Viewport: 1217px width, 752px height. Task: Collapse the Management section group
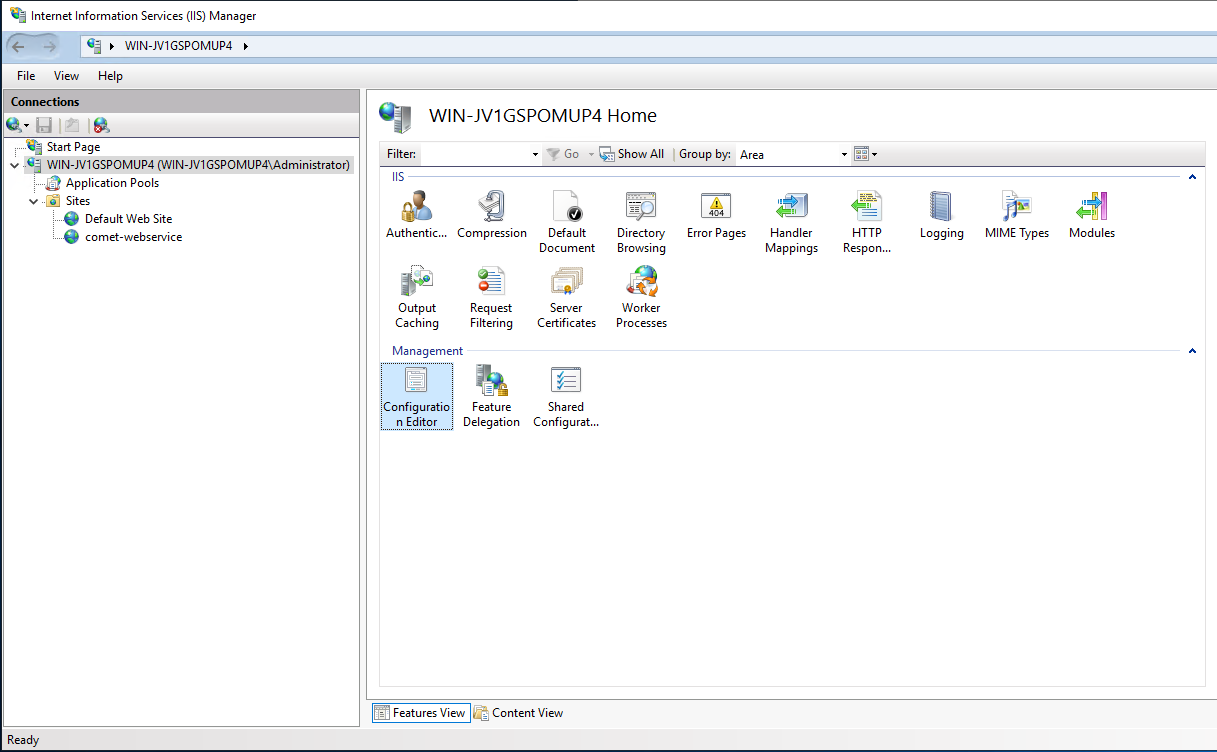(x=1192, y=351)
